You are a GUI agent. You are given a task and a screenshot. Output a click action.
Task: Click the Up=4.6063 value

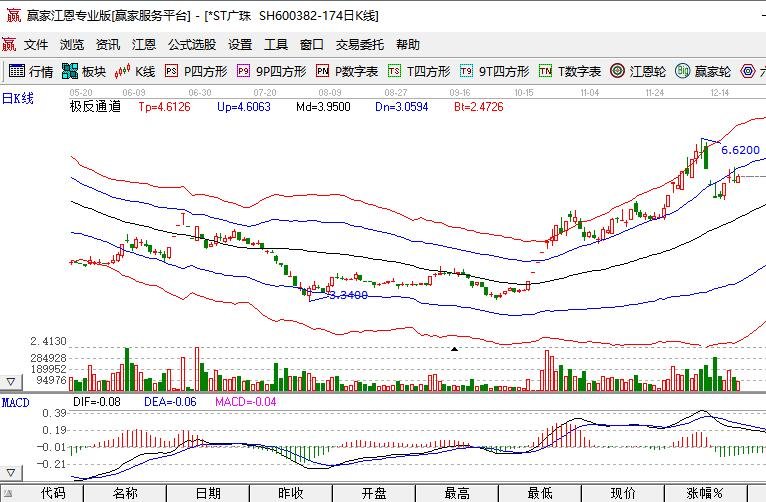[x=244, y=107]
